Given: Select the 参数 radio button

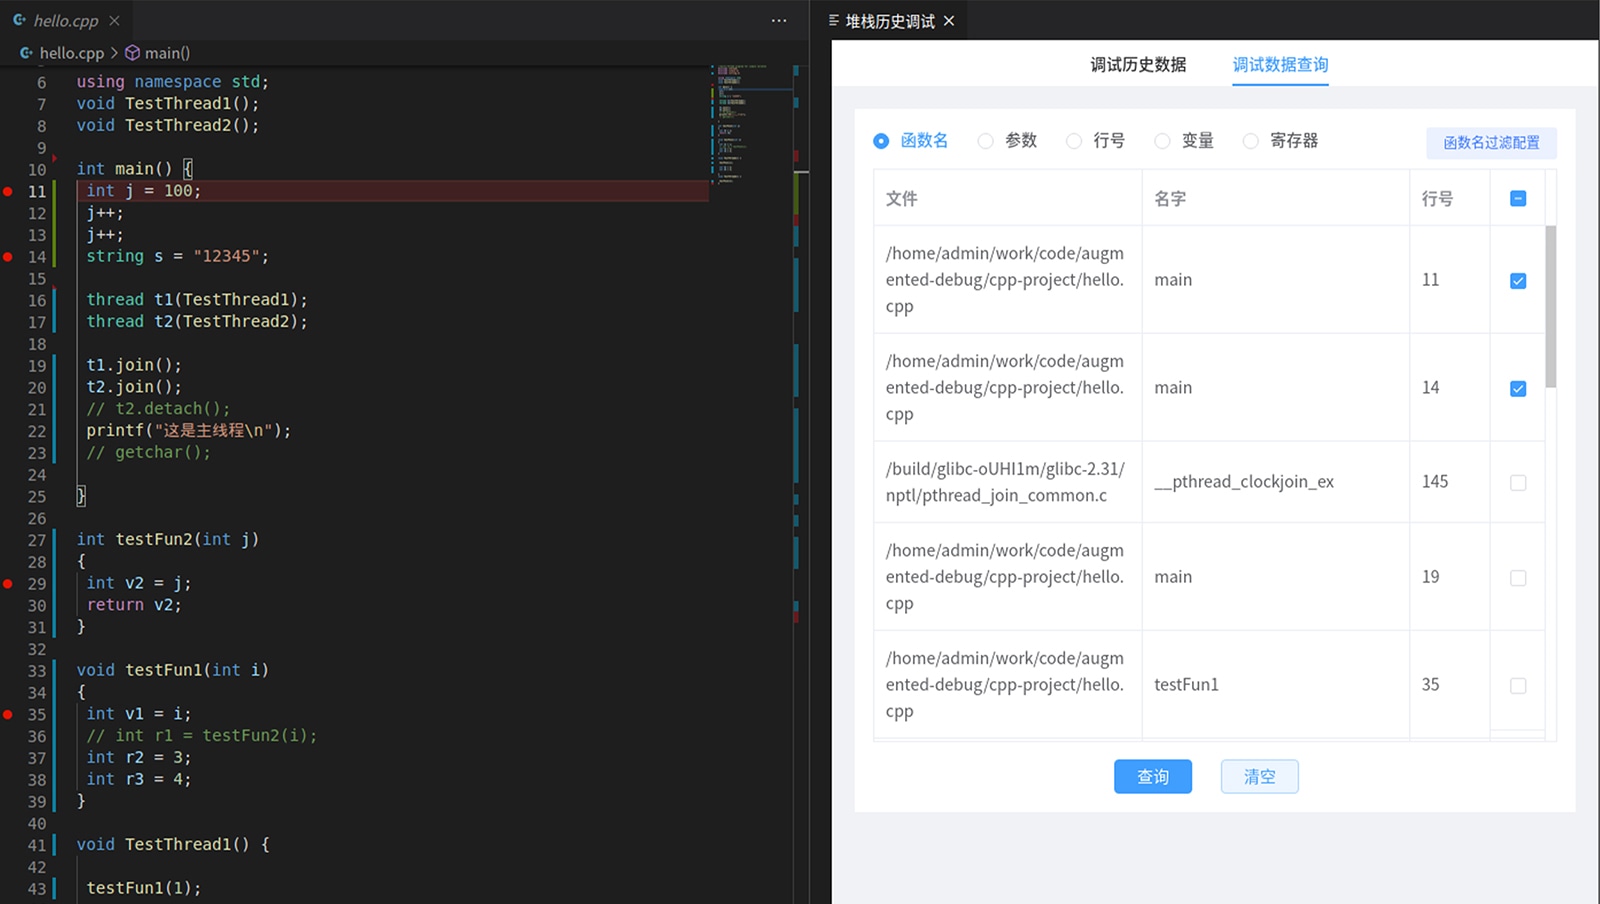Looking at the screenshot, I should 986,141.
